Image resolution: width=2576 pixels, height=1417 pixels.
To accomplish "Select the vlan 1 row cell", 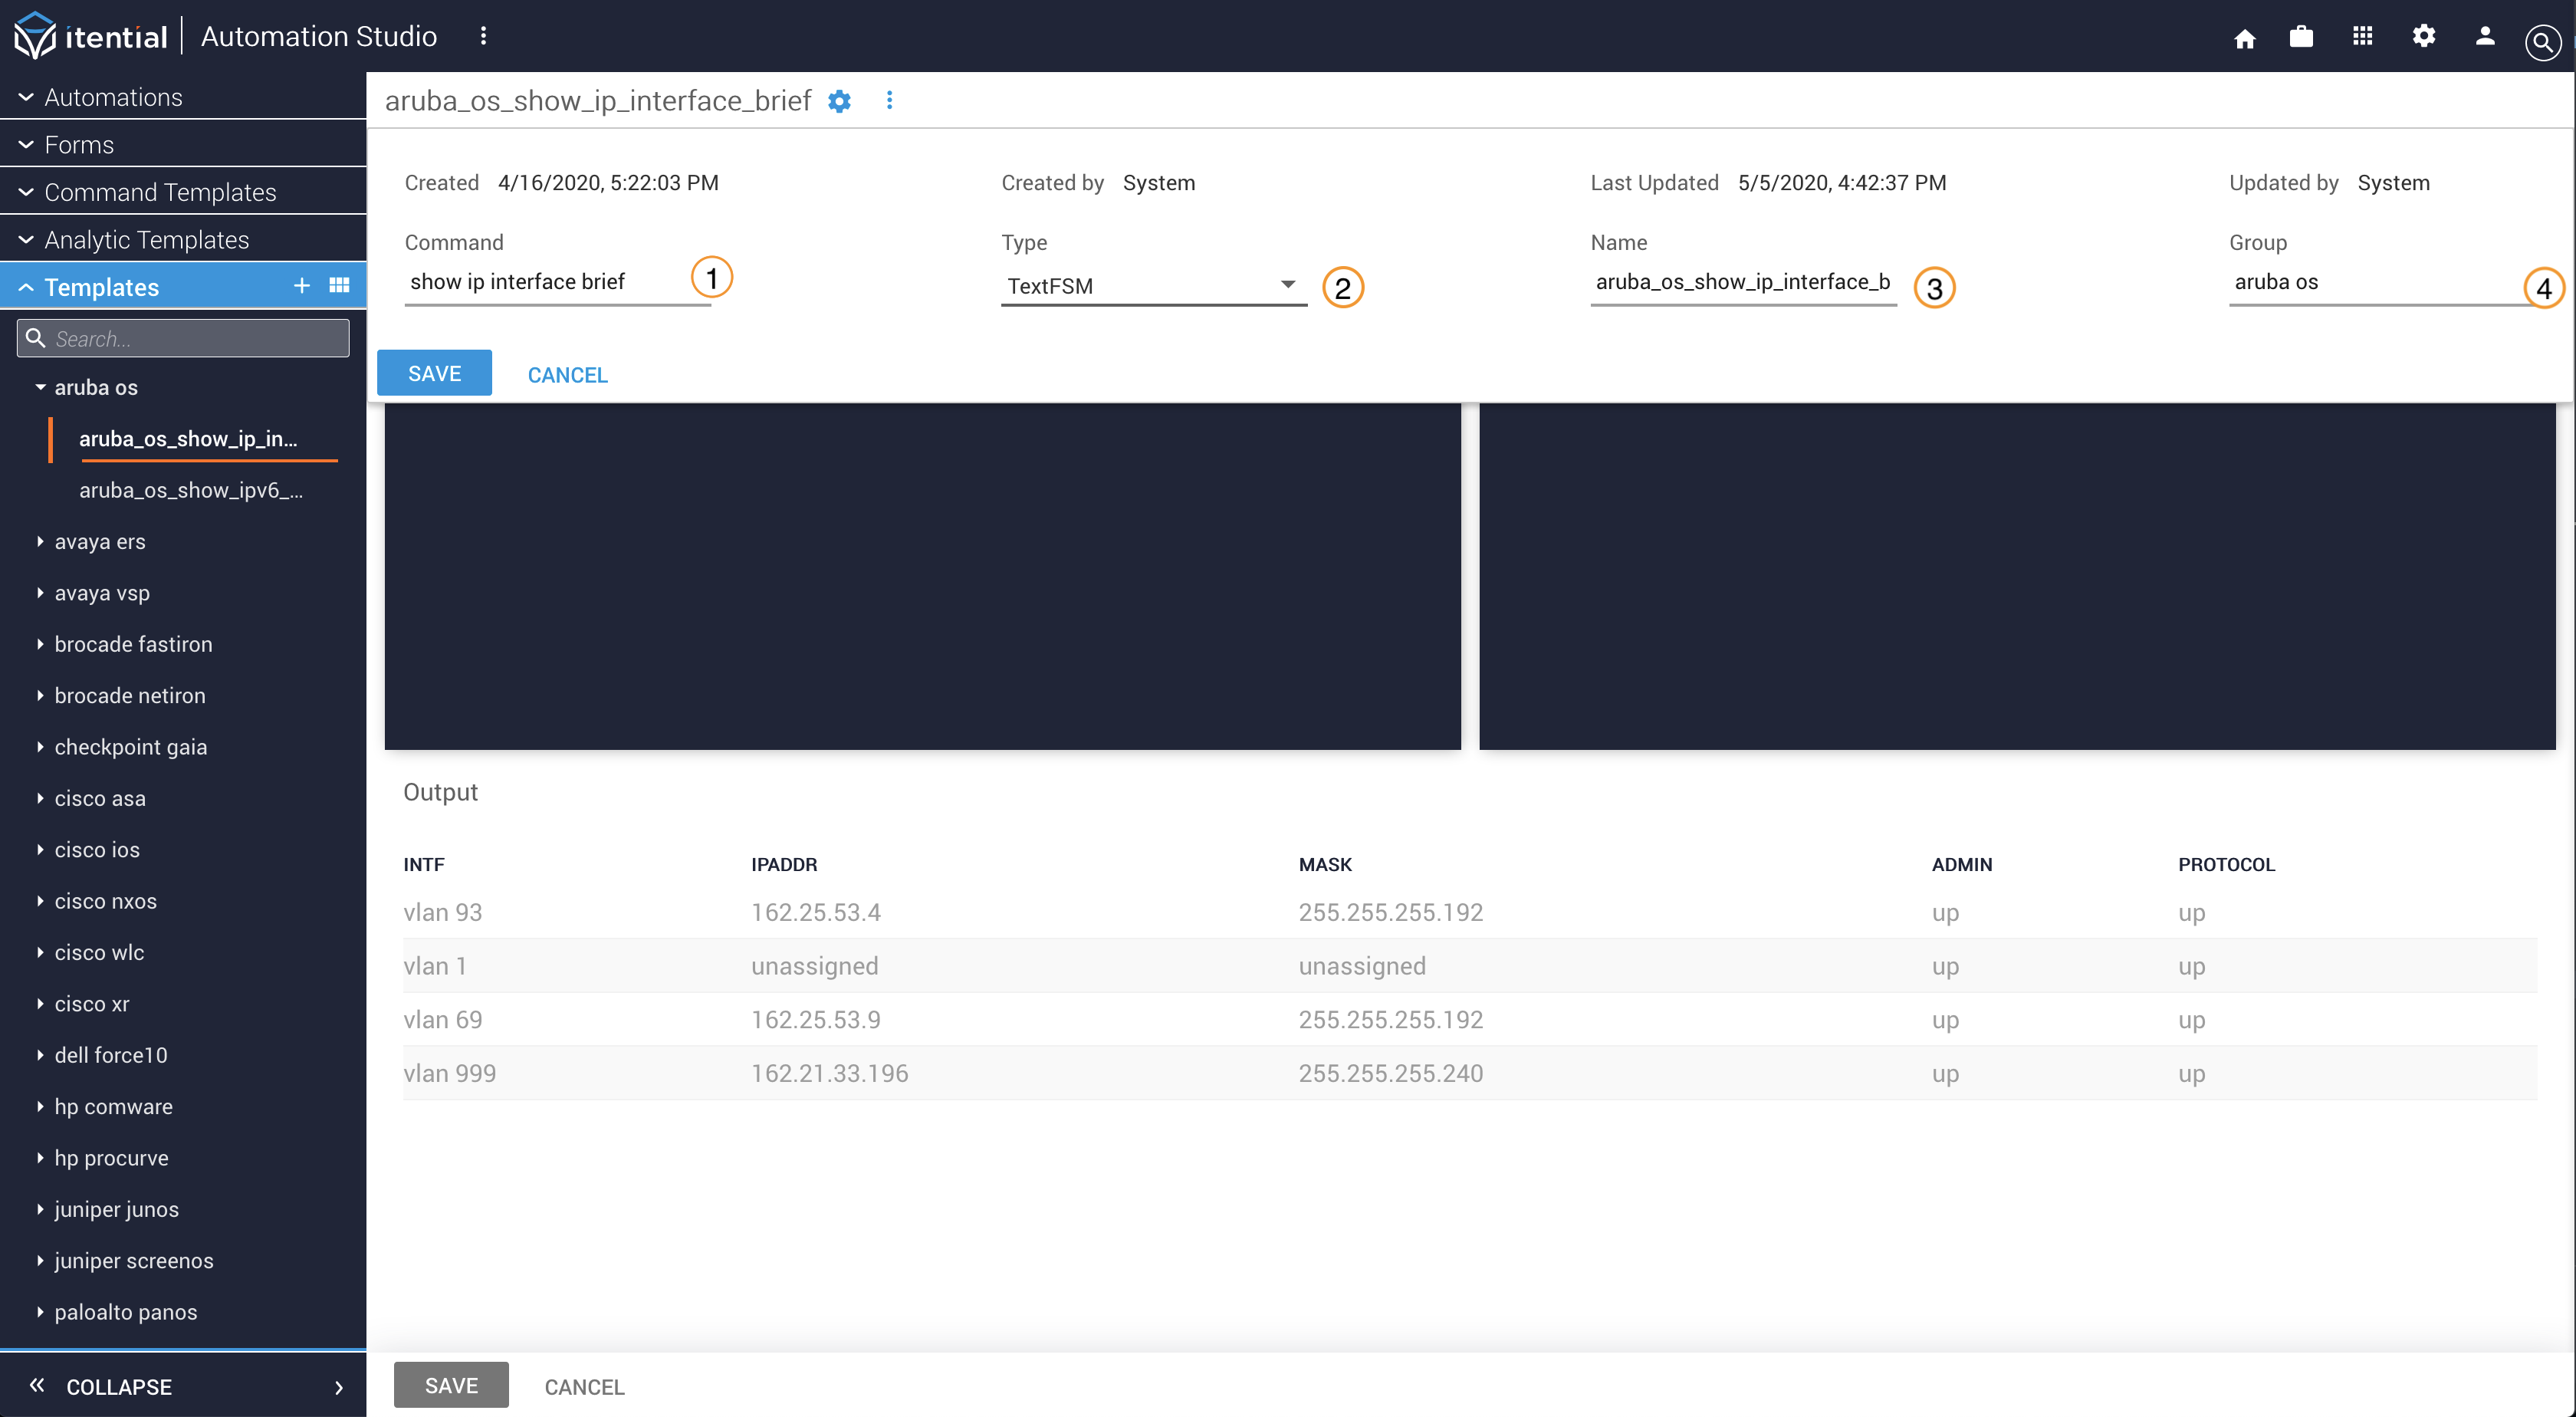I will (x=434, y=966).
